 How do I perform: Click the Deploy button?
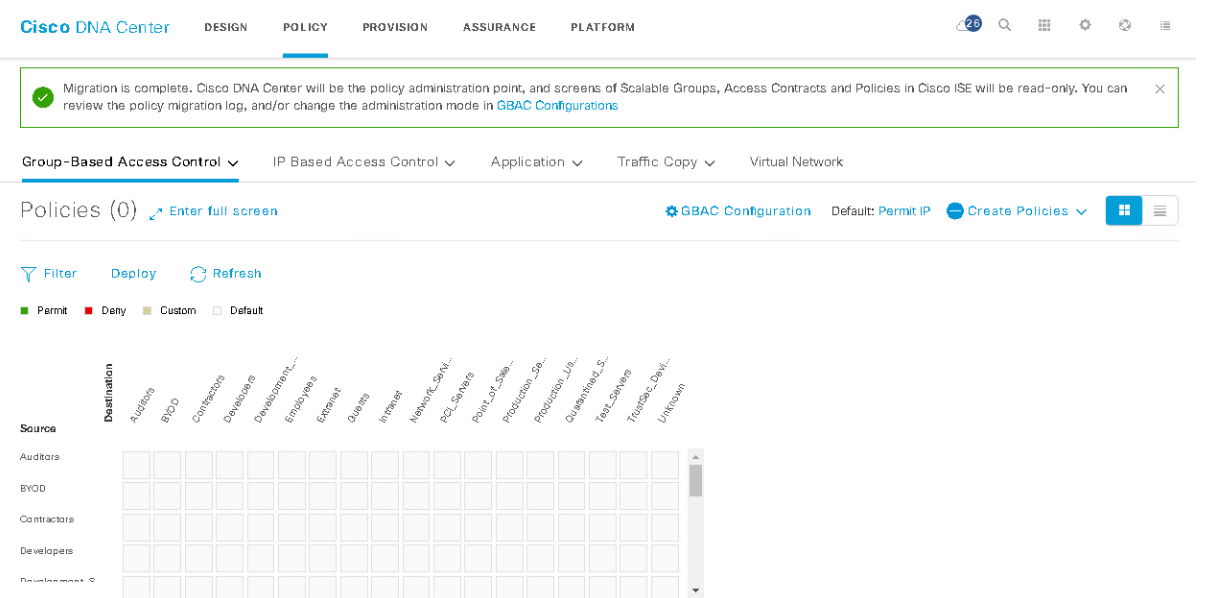133,274
